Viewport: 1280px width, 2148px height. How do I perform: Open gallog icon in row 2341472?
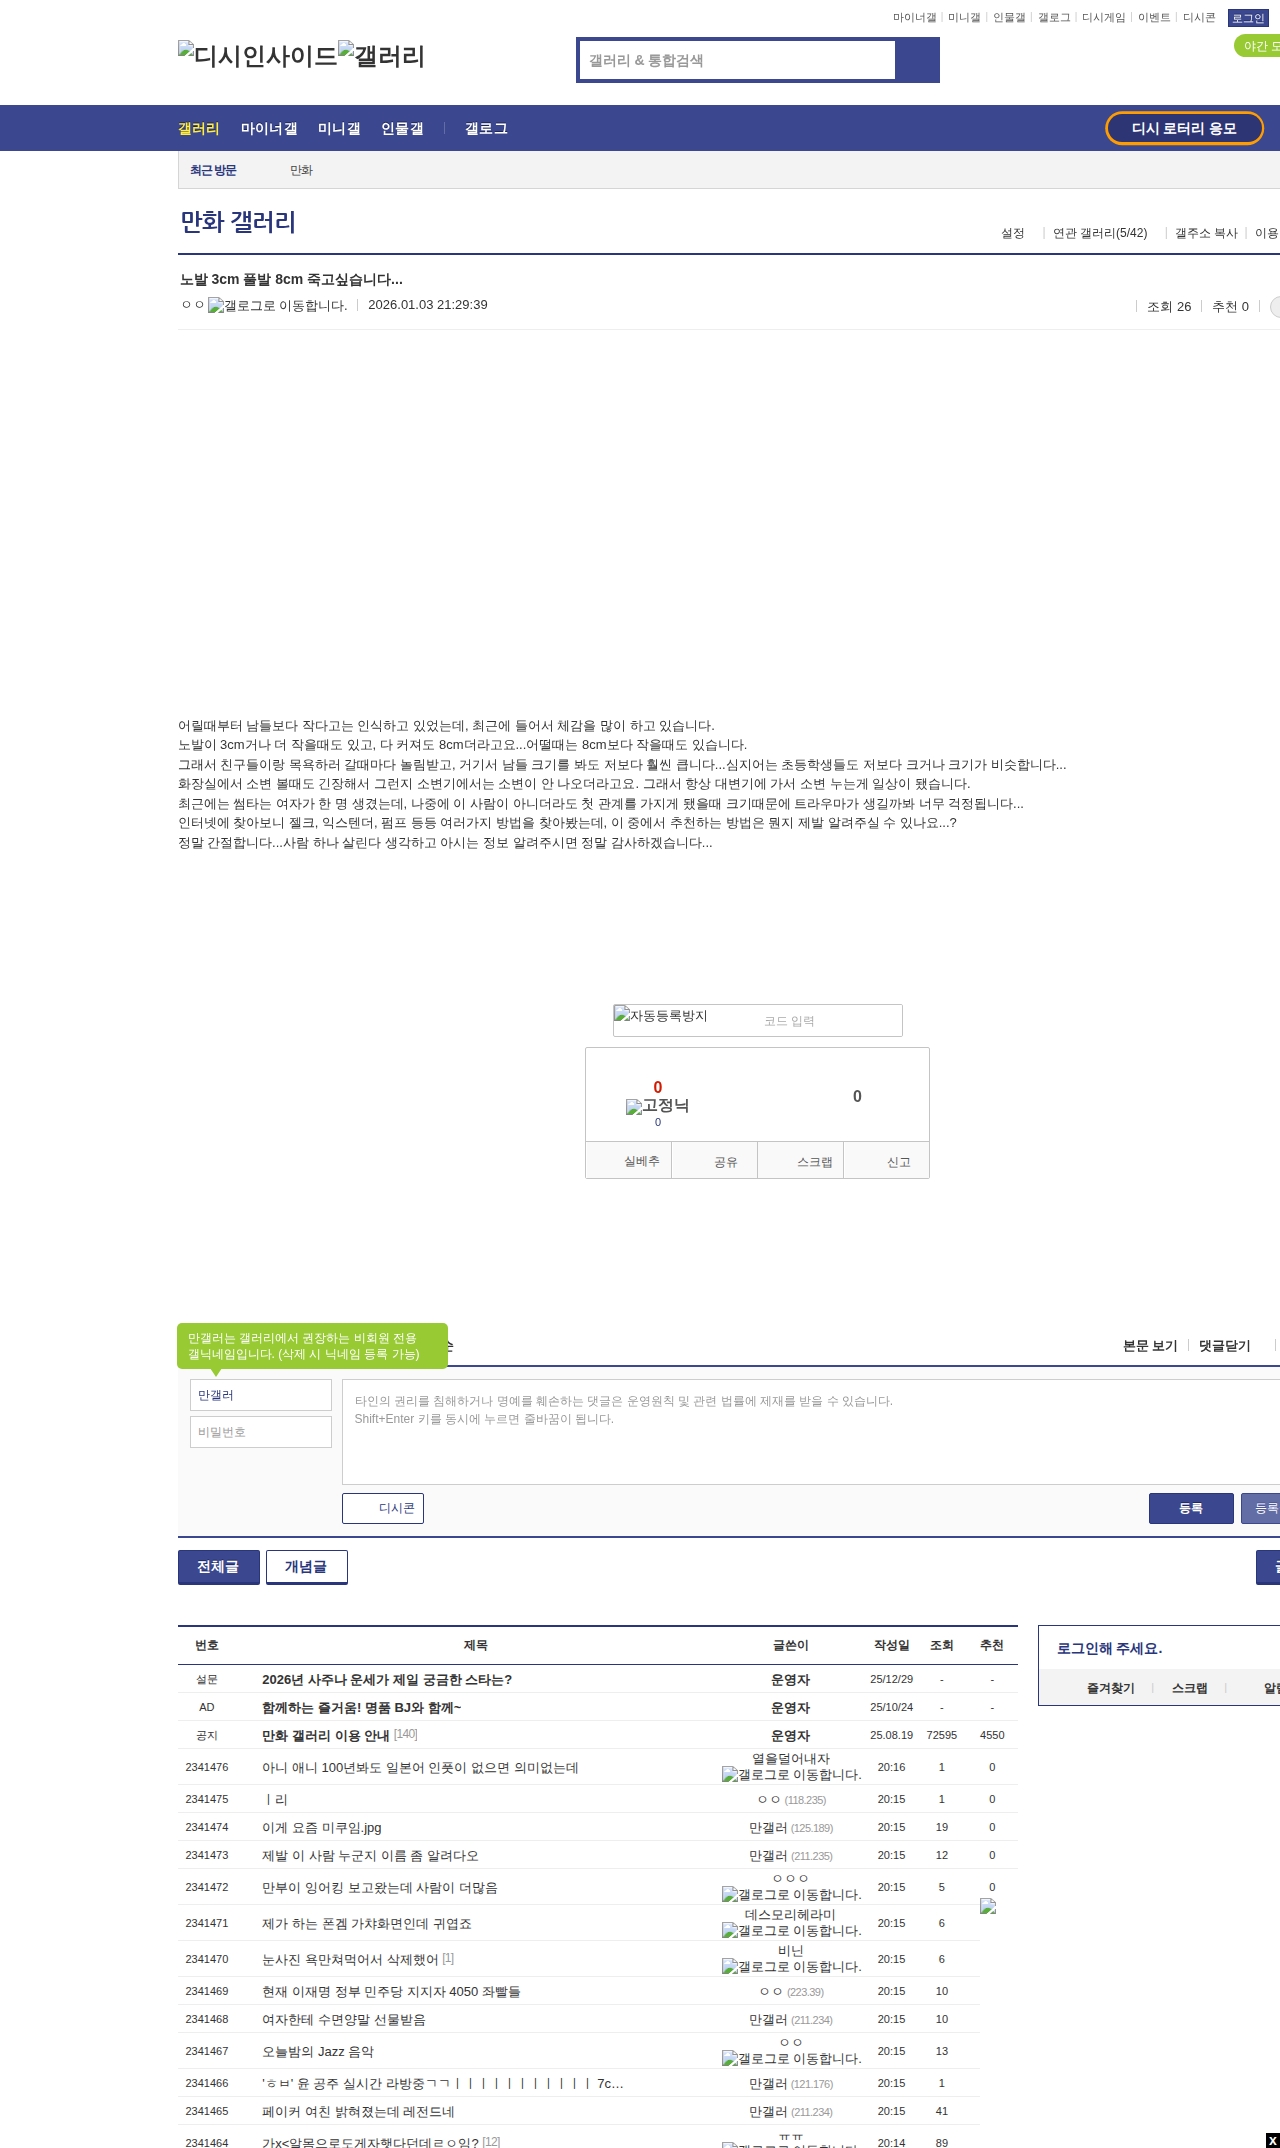[791, 1895]
